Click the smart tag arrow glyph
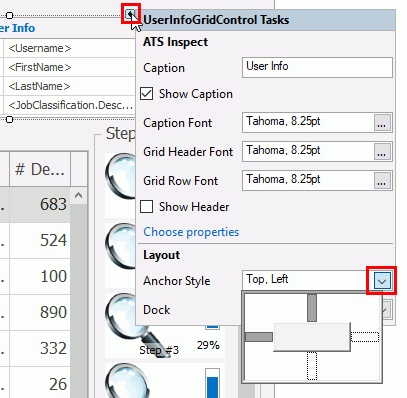 [x=131, y=14]
